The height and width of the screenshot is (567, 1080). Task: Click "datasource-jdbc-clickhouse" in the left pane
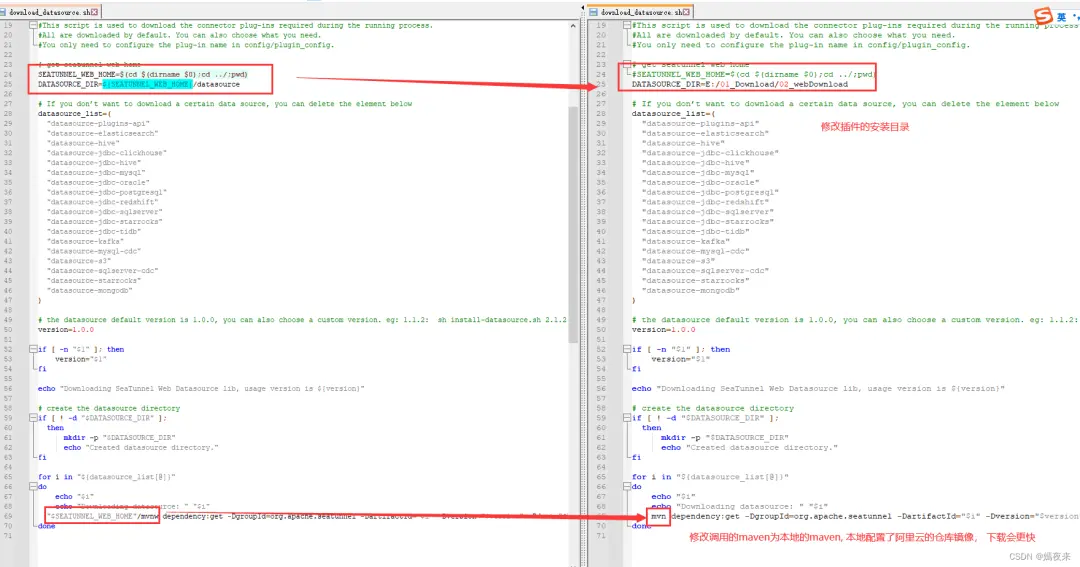coord(107,153)
